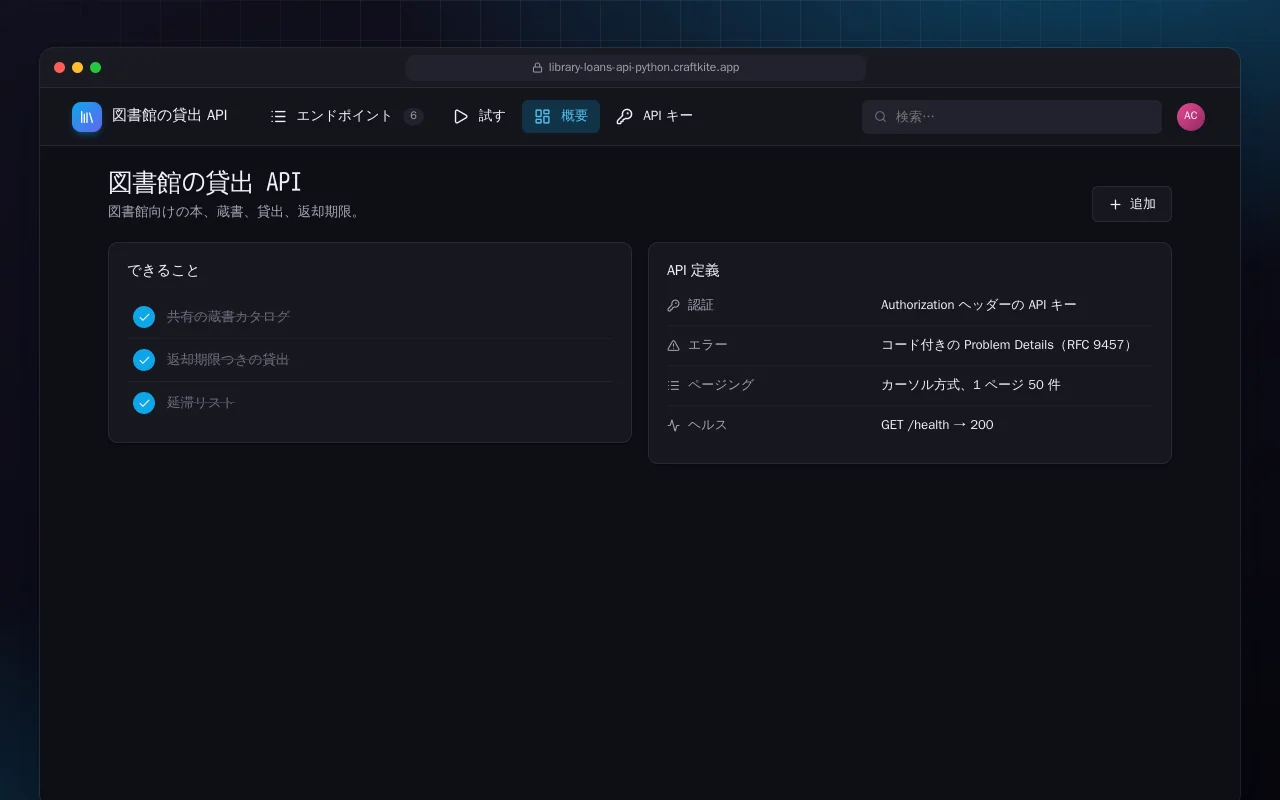
Task: Click the green window maximize button
Action: [x=96, y=67]
